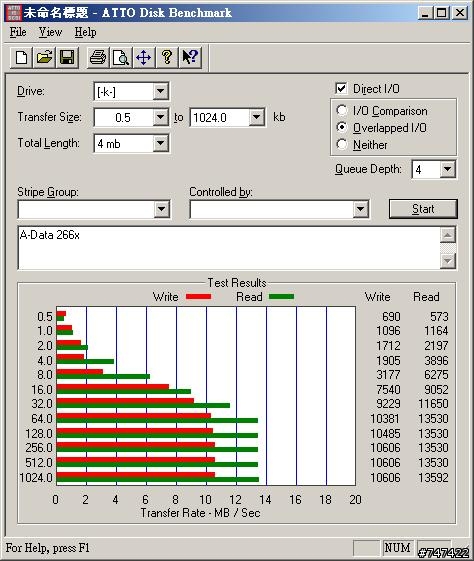This screenshot has width=474, height=561.
Task: Click the read value 3896
Action: 436,360
